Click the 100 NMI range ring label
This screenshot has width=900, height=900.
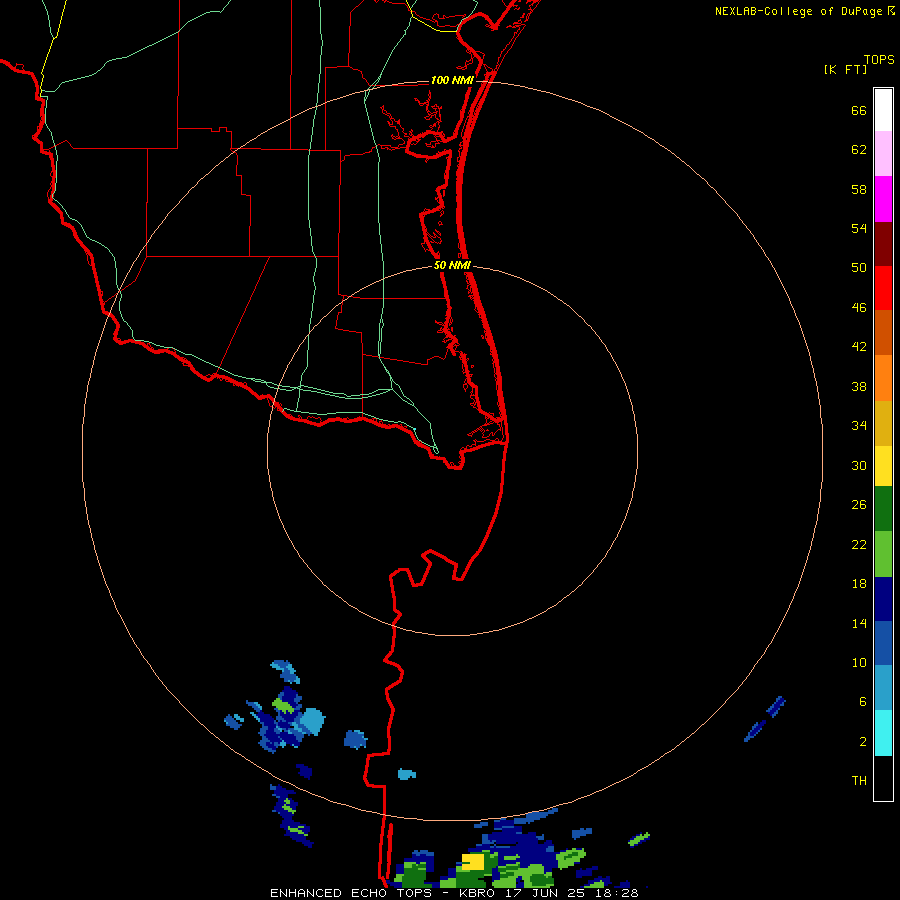coord(452,80)
